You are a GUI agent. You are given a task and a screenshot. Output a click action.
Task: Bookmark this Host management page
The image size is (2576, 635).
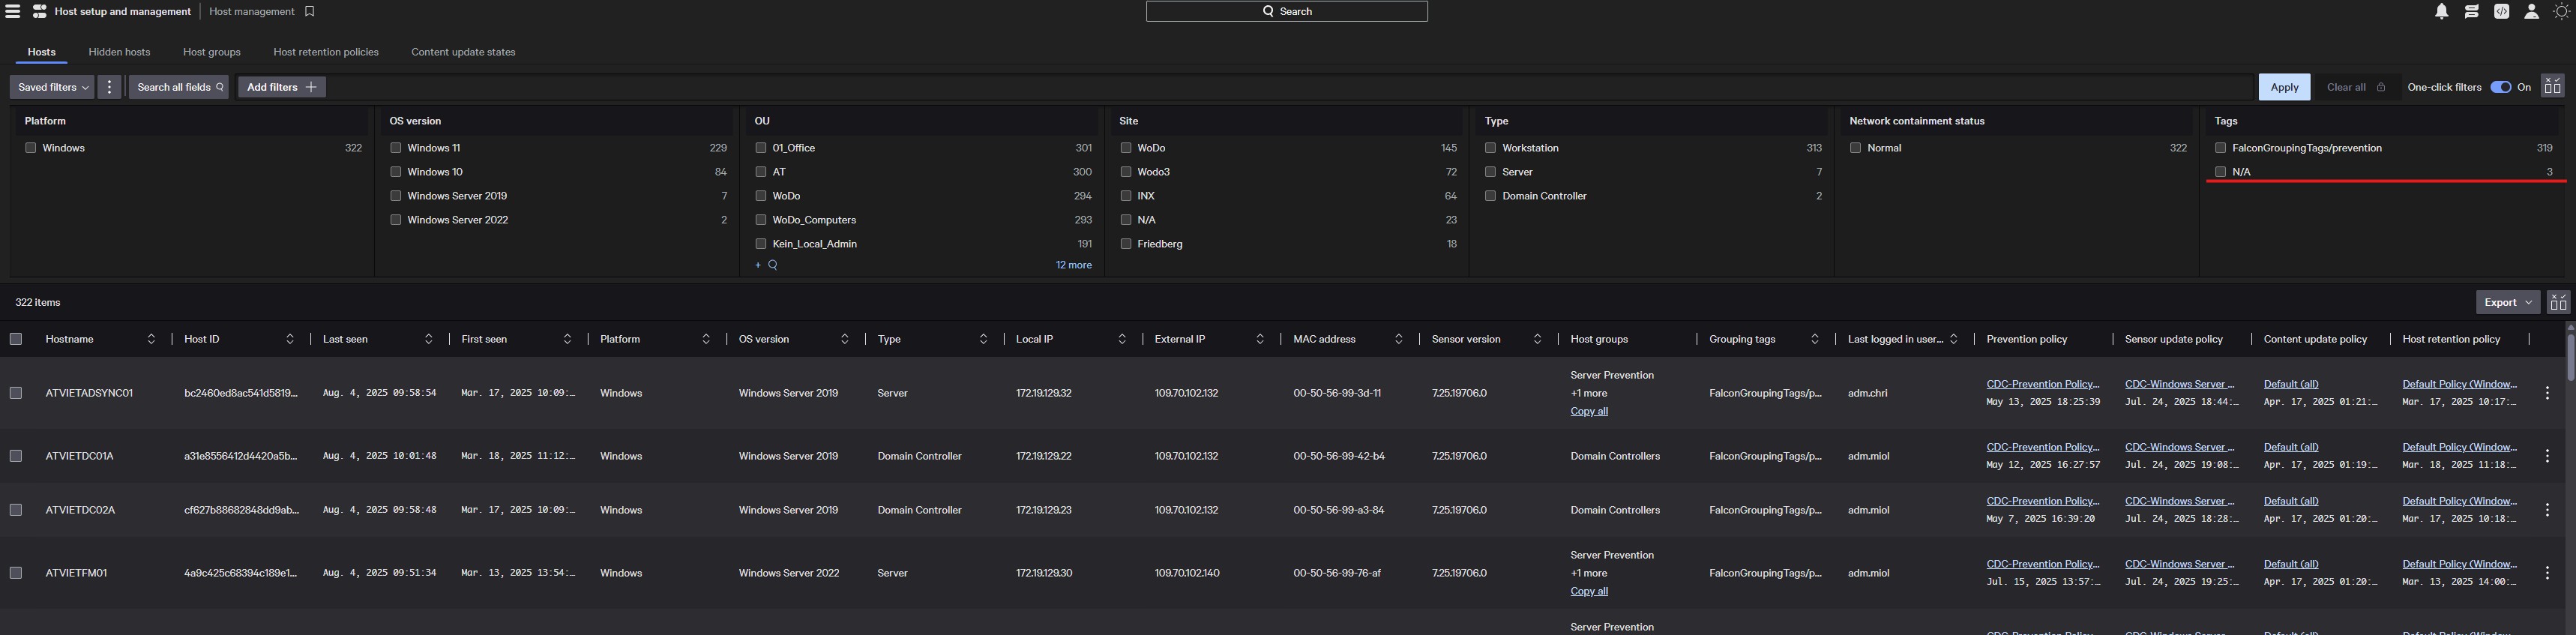pos(309,11)
